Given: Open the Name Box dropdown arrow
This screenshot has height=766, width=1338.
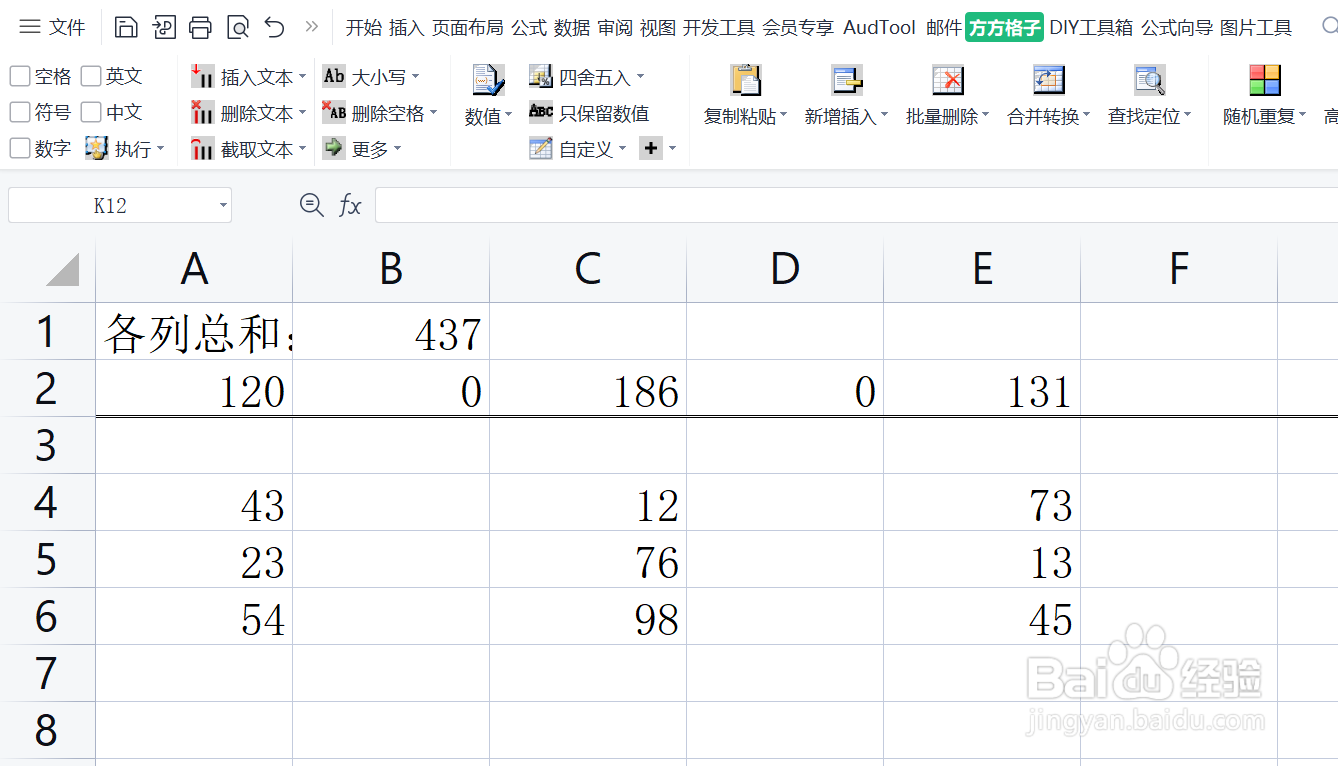Looking at the screenshot, I should (222, 206).
